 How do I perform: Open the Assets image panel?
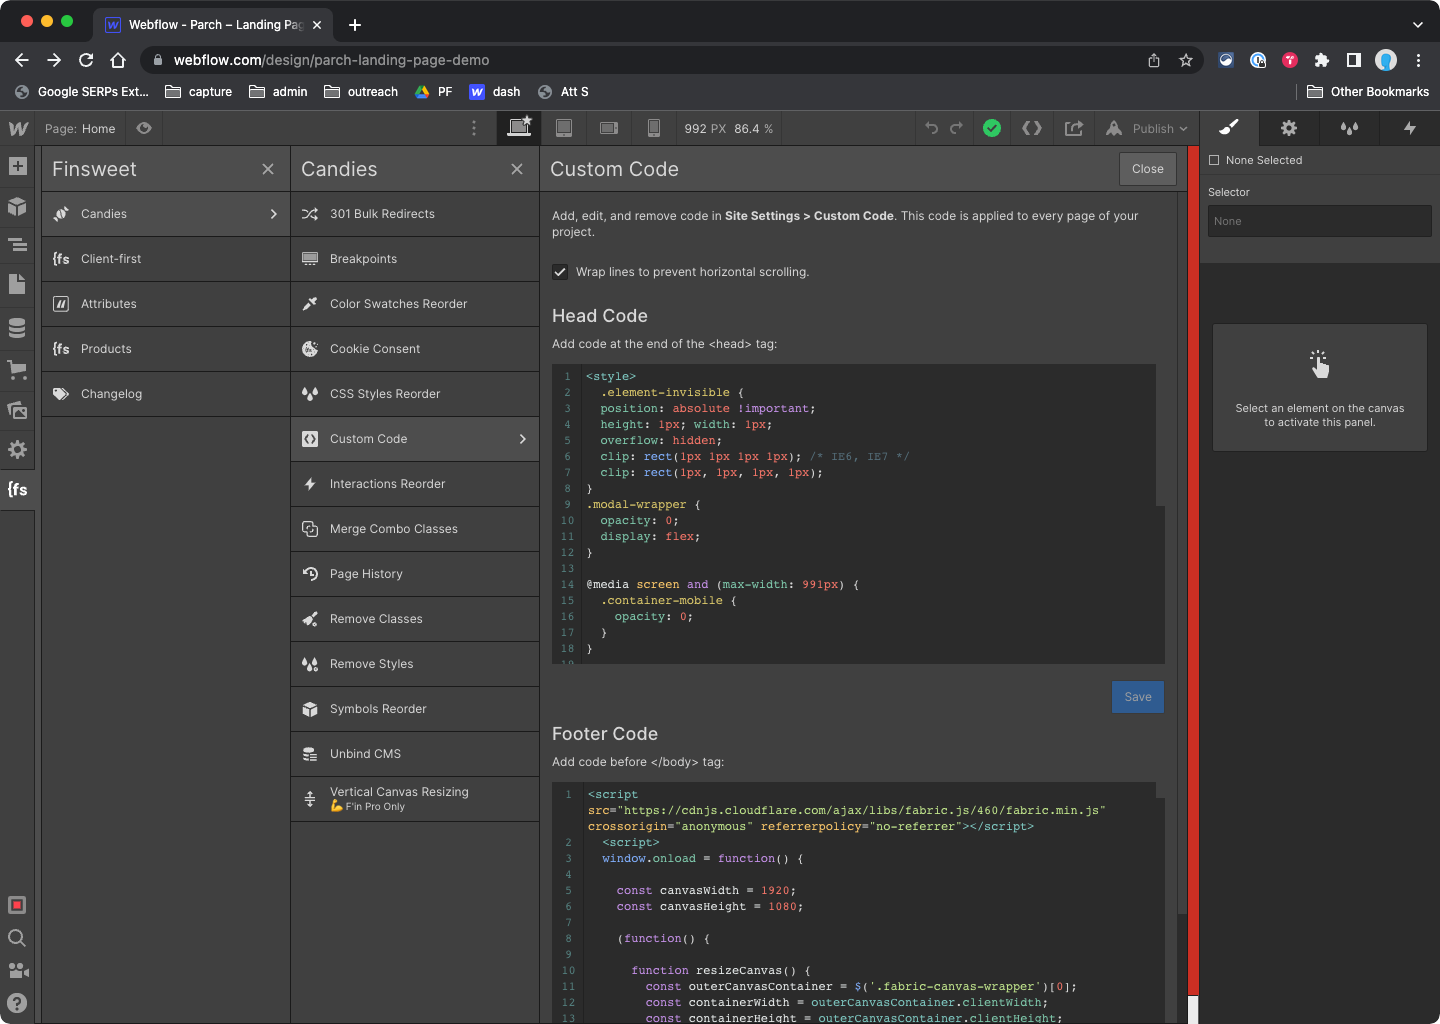17,410
